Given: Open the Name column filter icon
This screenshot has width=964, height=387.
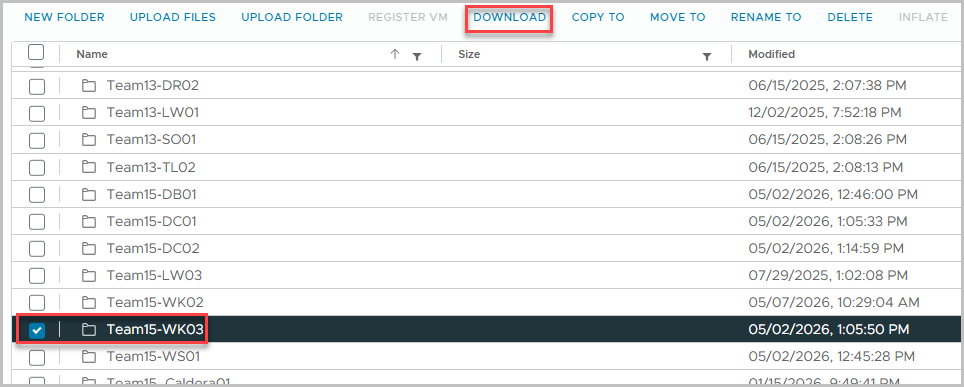Looking at the screenshot, I should (417, 57).
